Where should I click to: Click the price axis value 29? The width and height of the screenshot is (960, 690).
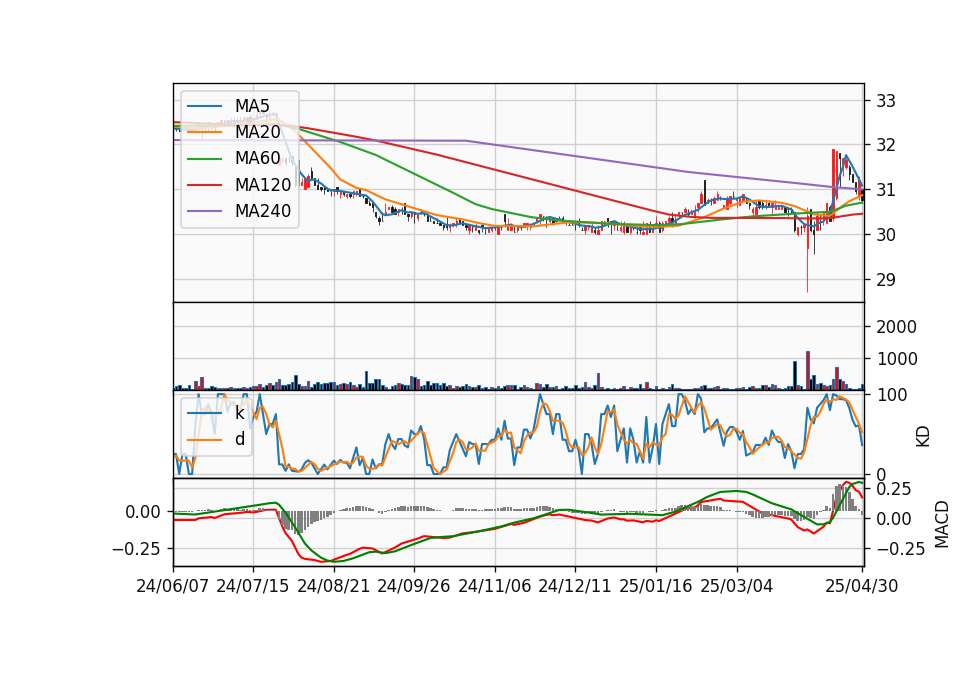[x=886, y=280]
